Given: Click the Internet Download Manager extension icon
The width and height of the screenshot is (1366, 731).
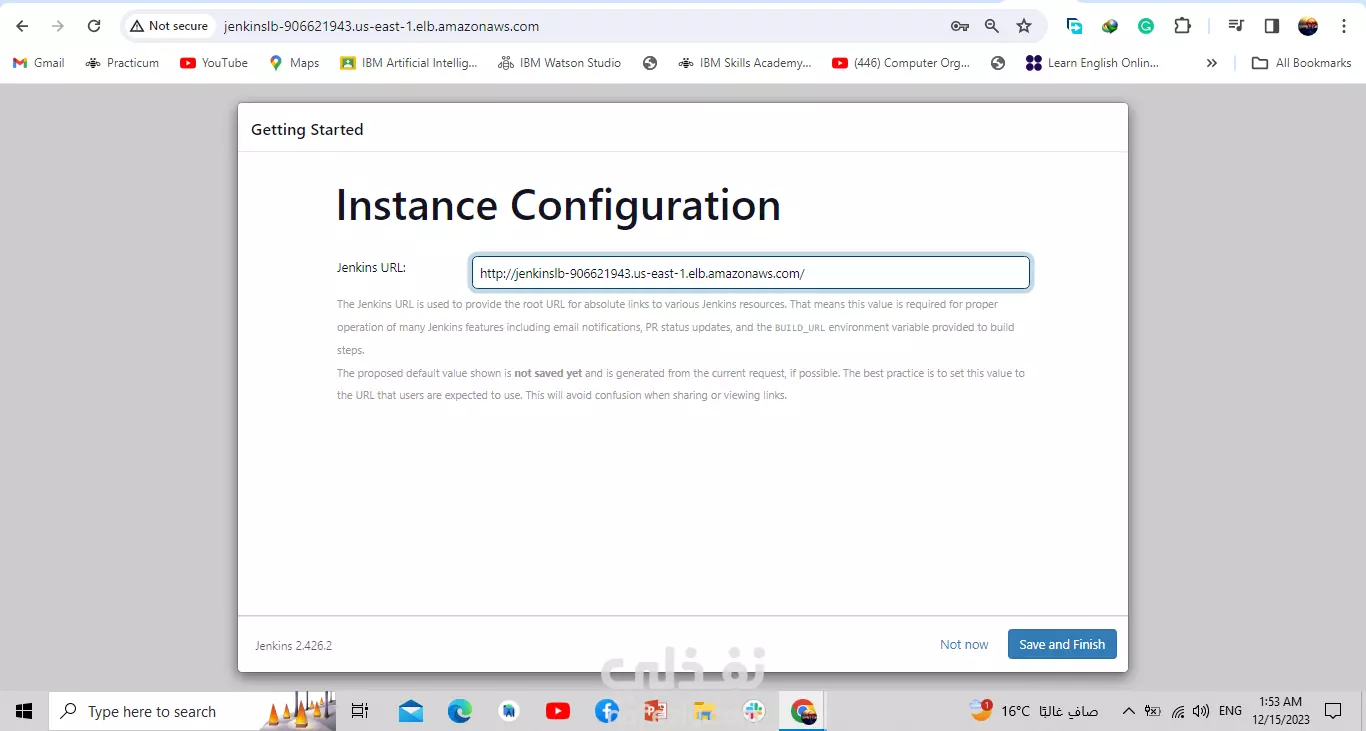Looking at the screenshot, I should [1110, 26].
